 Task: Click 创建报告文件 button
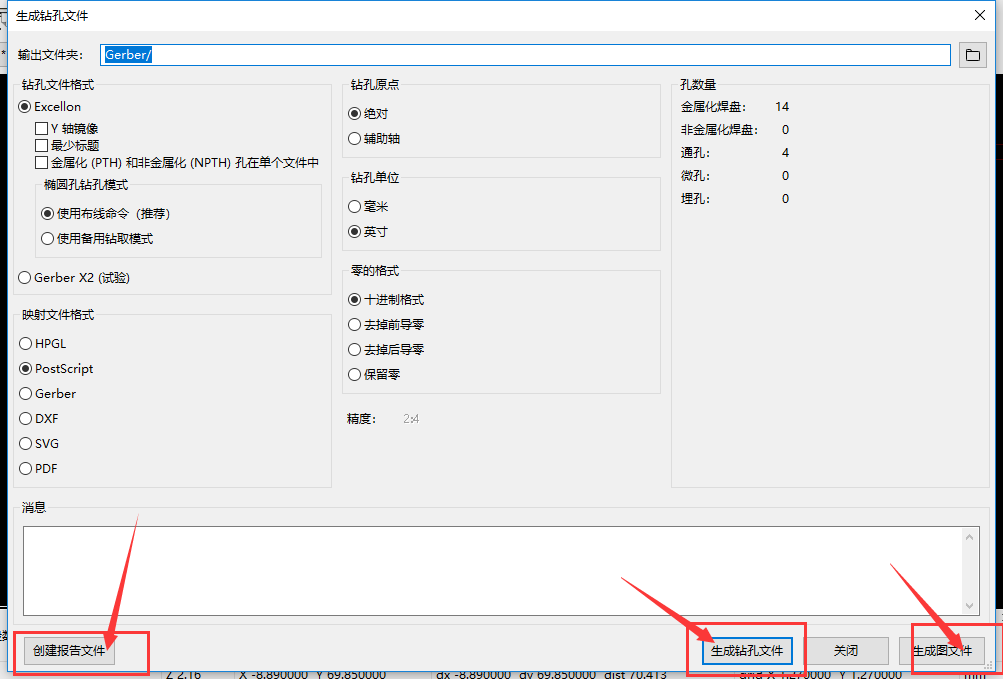pos(69,651)
